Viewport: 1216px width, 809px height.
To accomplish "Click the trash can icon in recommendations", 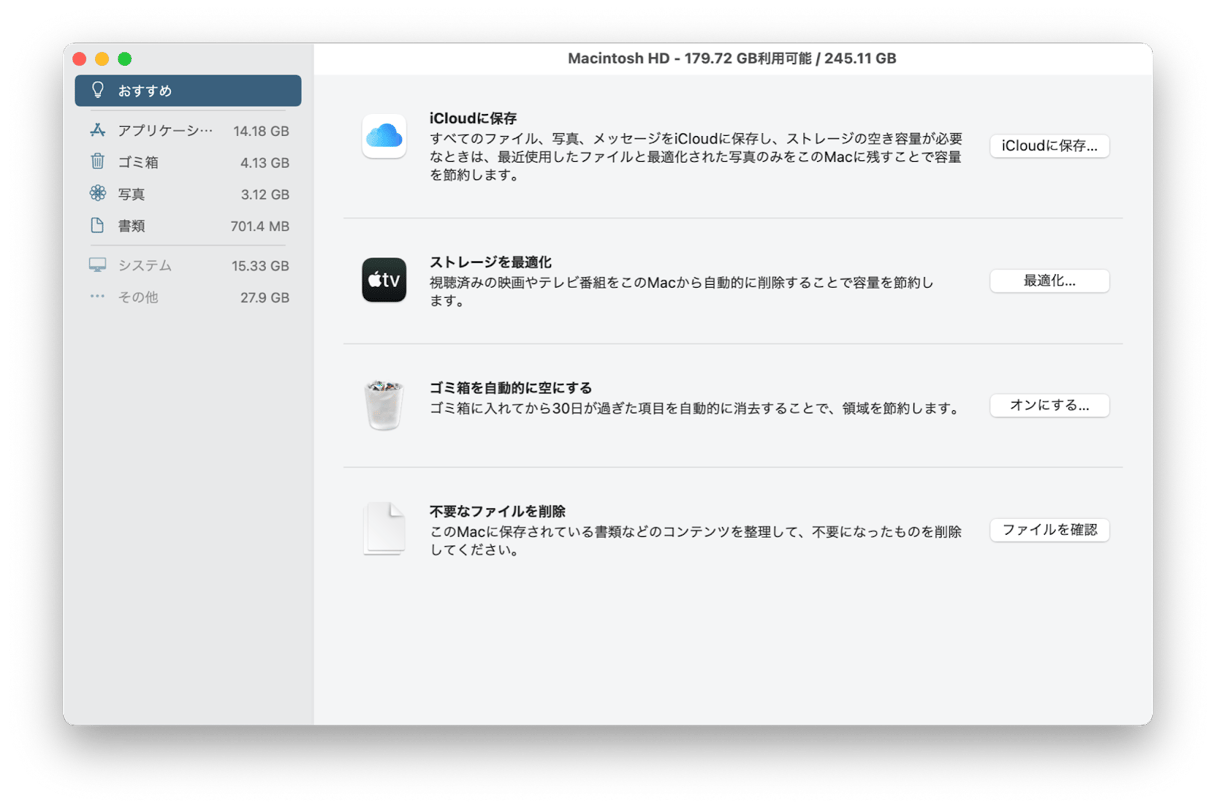I will (x=384, y=404).
